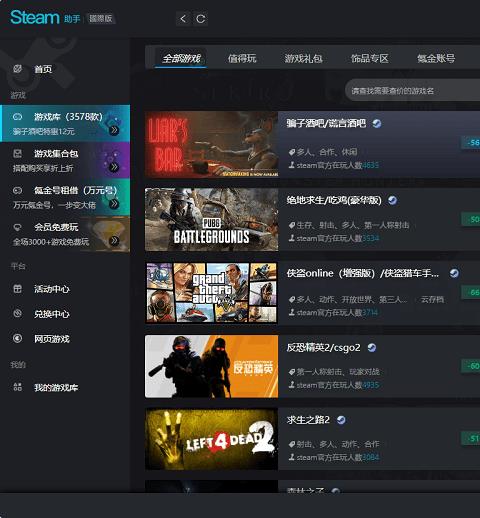The image size is (480, 518).
Task: Open PUBG Battlegrounds game thumbnail
Action: point(211,219)
